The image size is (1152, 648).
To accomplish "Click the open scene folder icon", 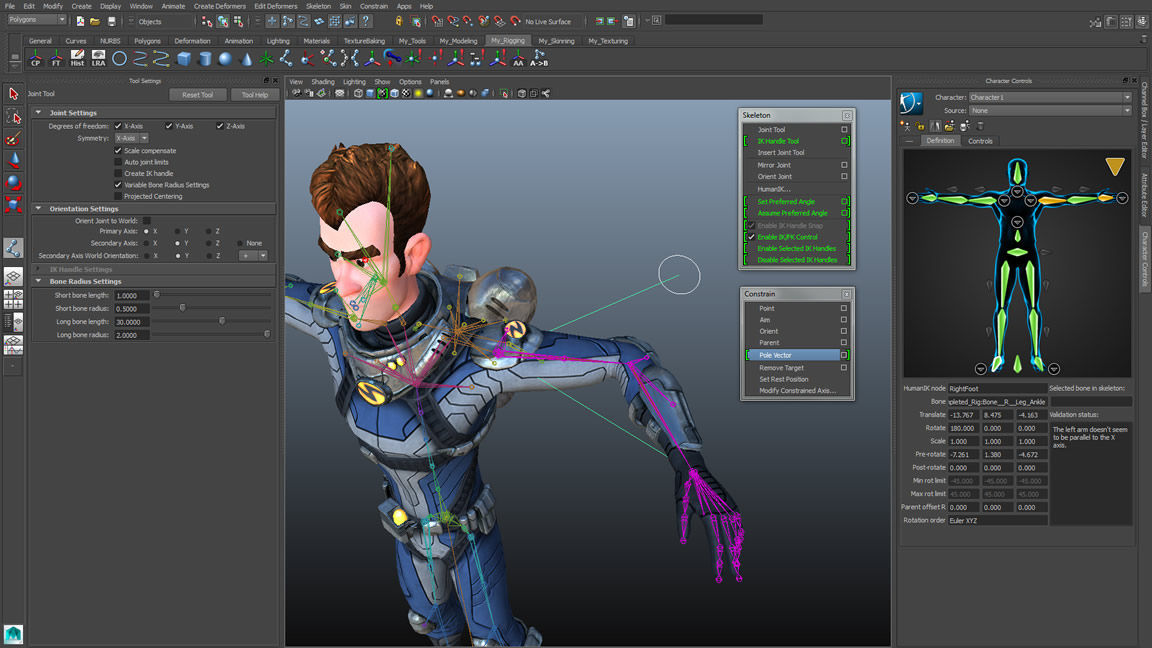I will pyautogui.click(x=95, y=21).
